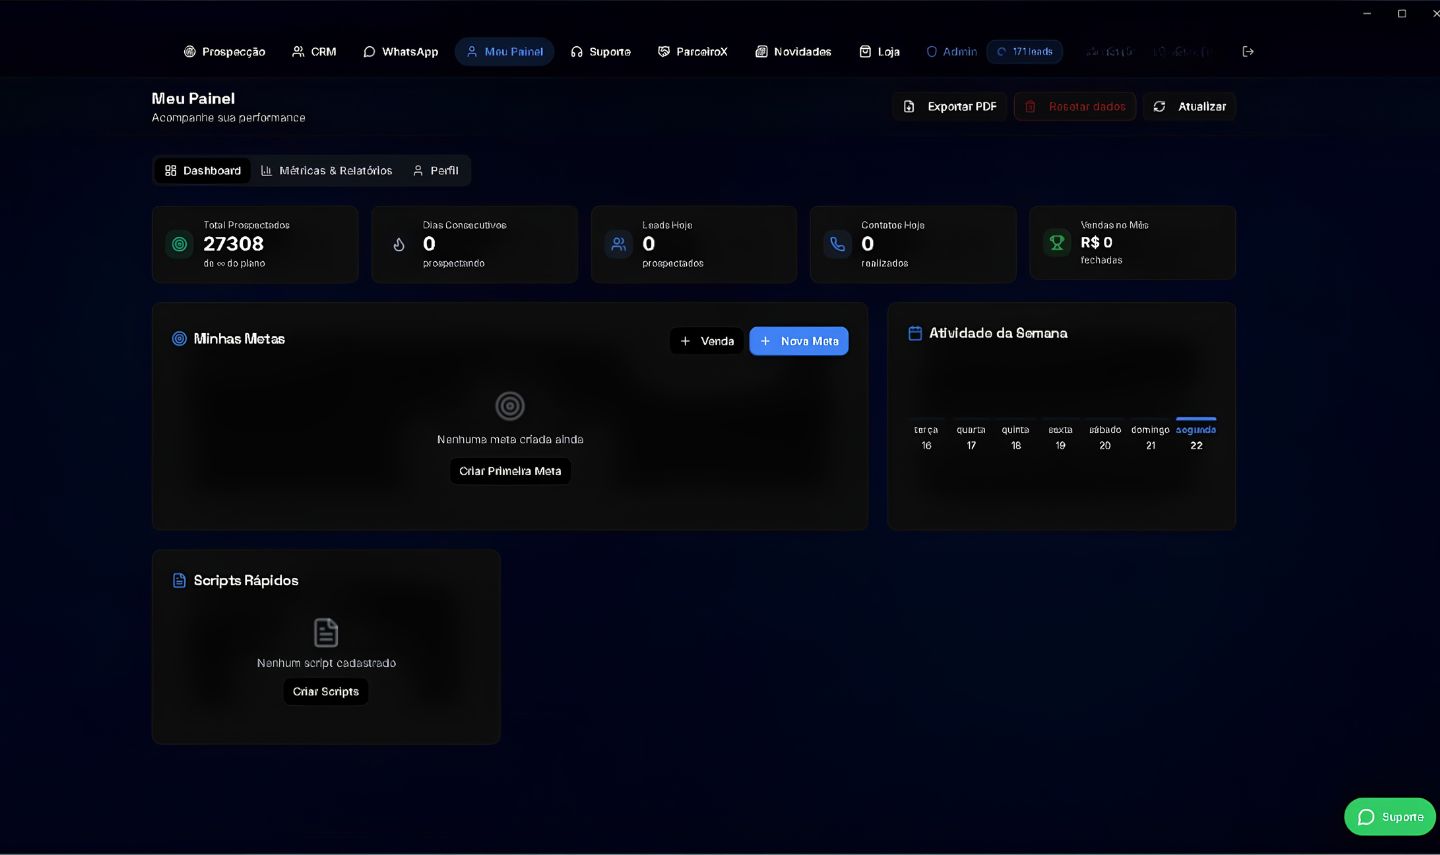
Task: Open the ParceiroX section
Action: click(x=692, y=52)
